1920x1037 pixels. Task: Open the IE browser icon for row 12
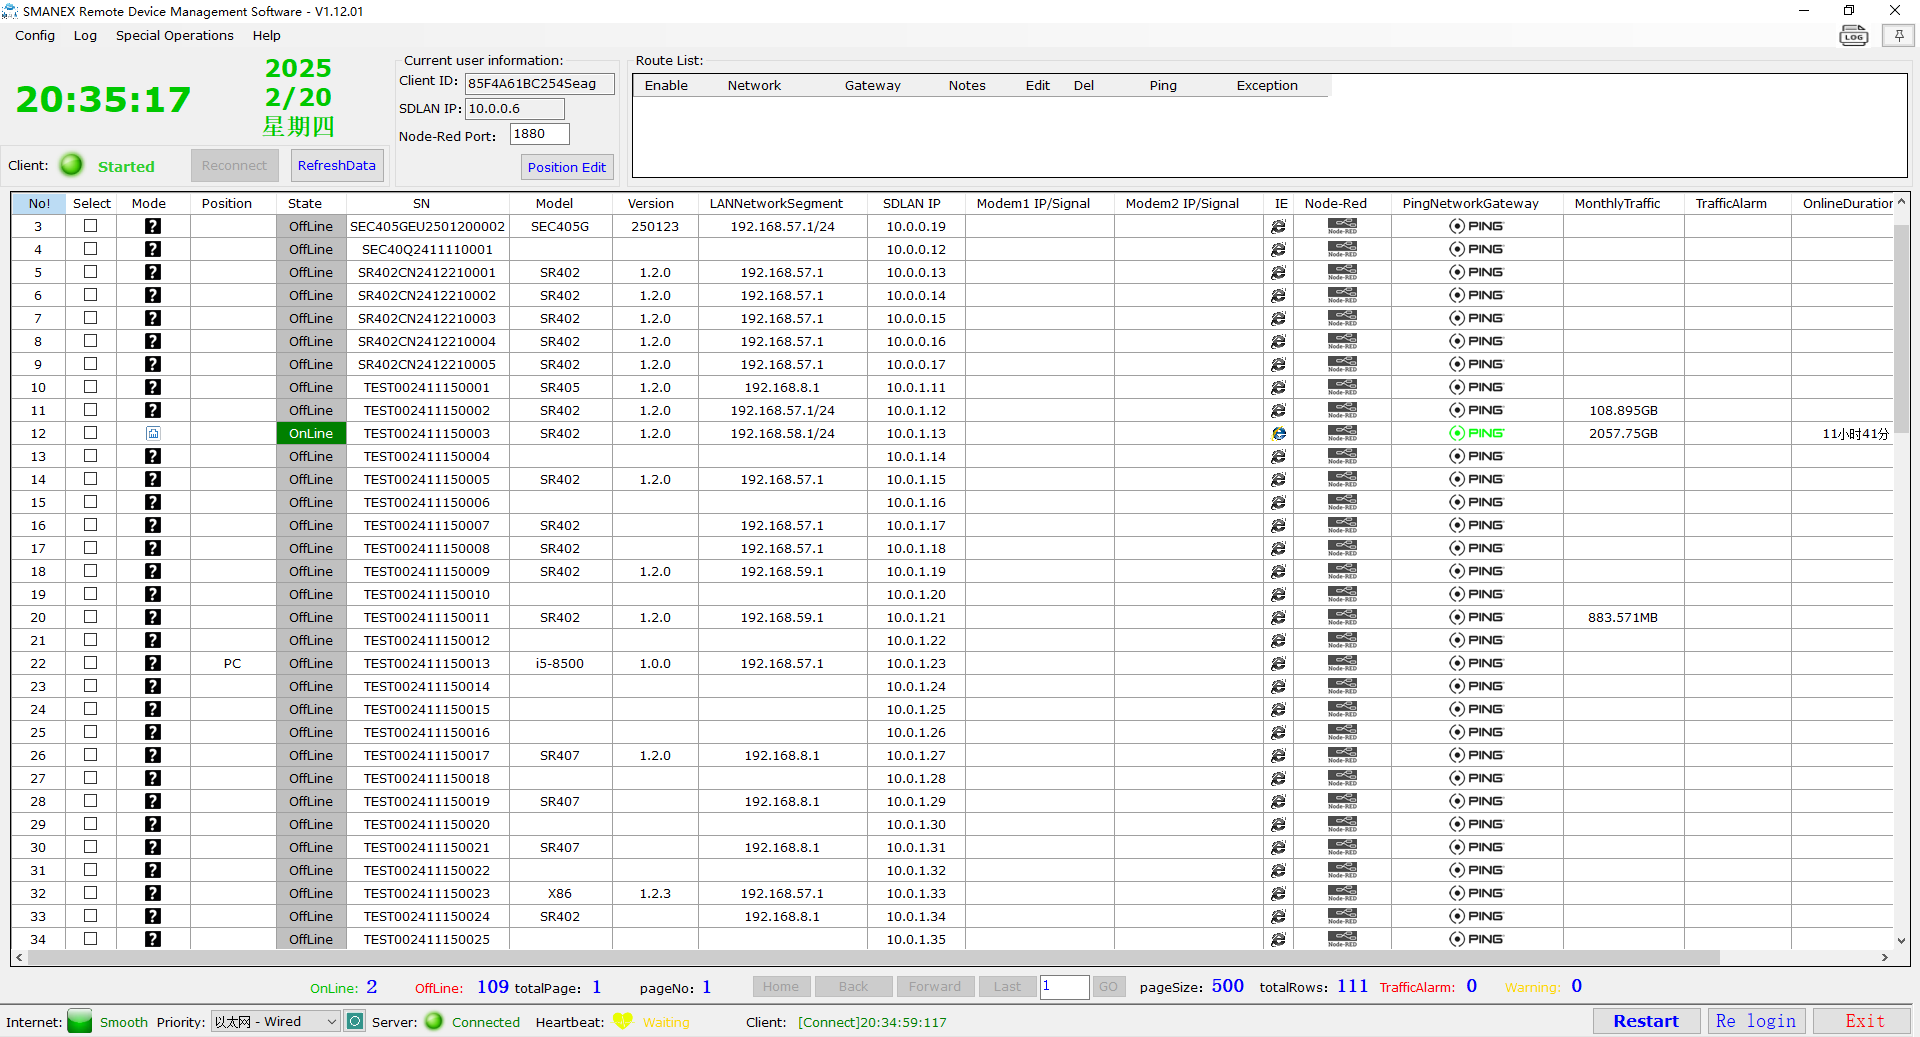pyautogui.click(x=1278, y=434)
